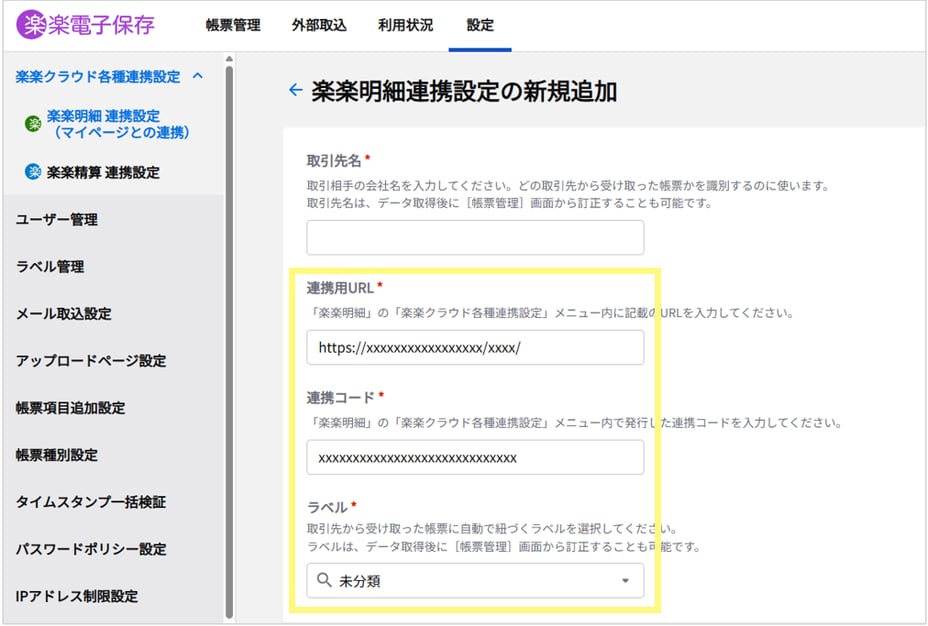Click the 楽楽クラウド各種連携設定 sidebar header

[98, 76]
